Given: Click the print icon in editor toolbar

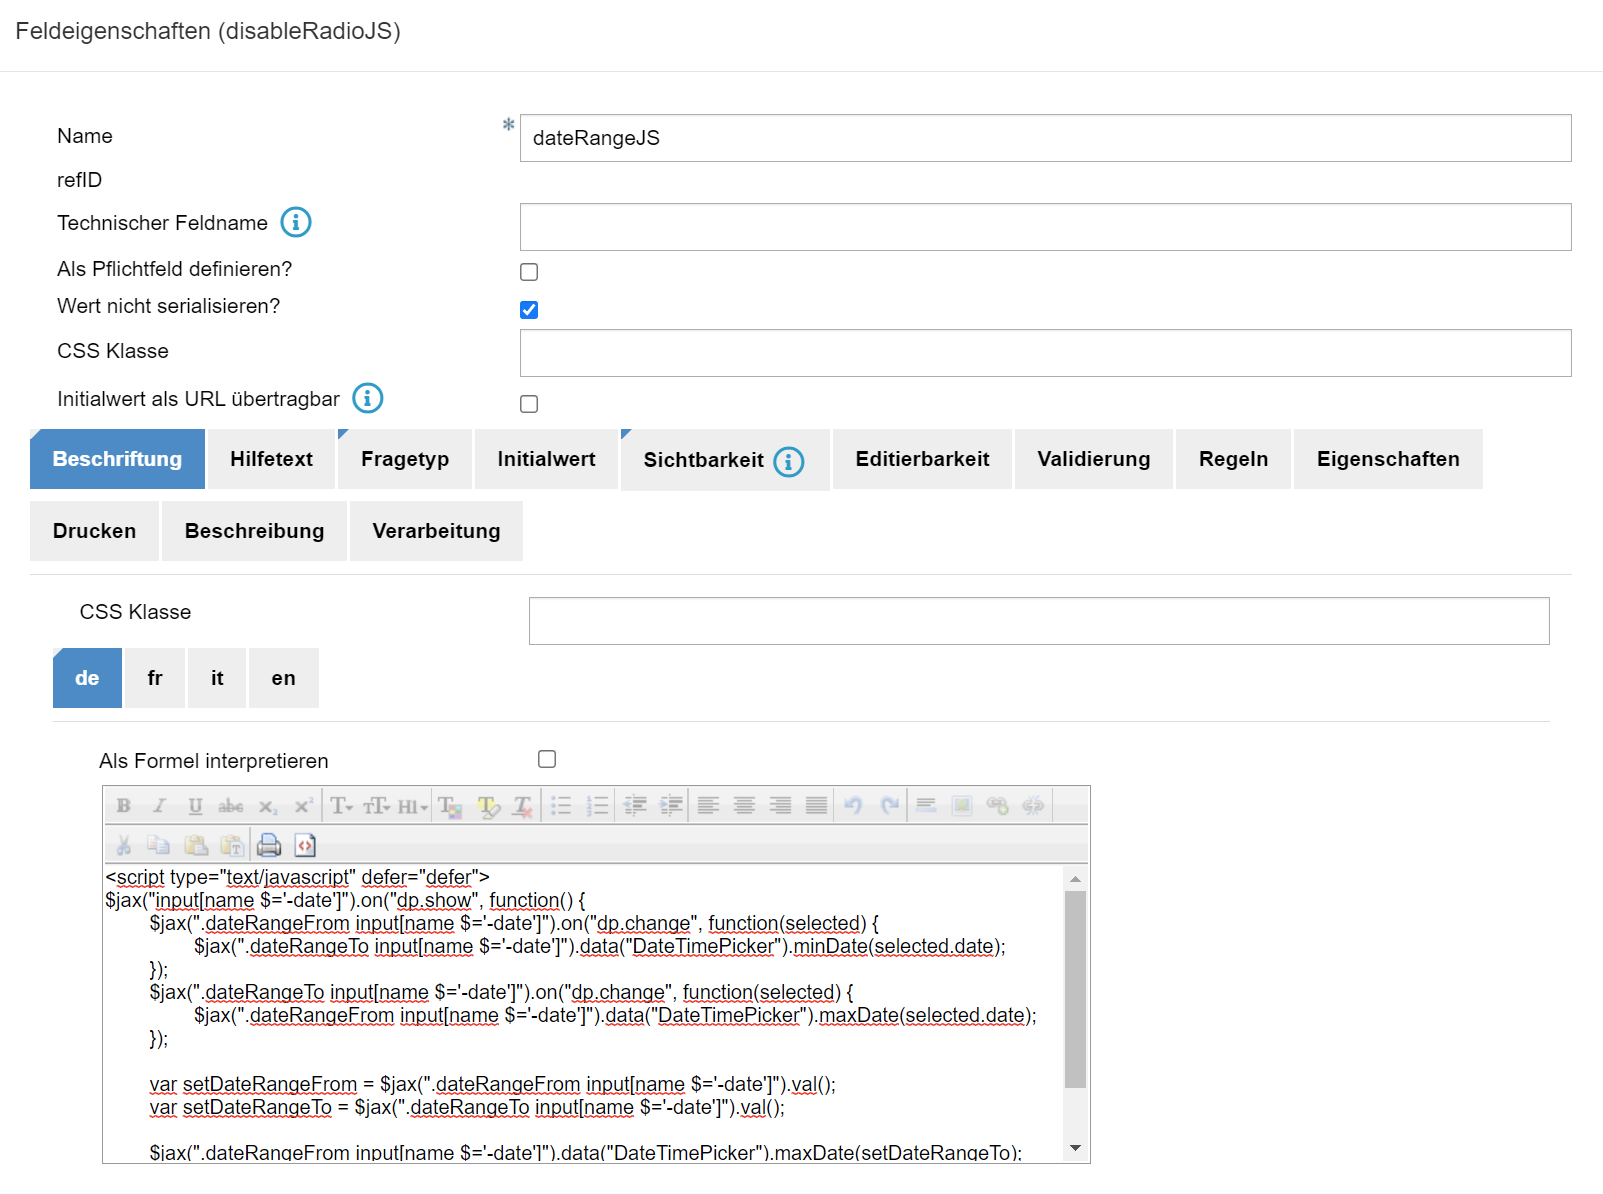Looking at the screenshot, I should pyautogui.click(x=269, y=845).
